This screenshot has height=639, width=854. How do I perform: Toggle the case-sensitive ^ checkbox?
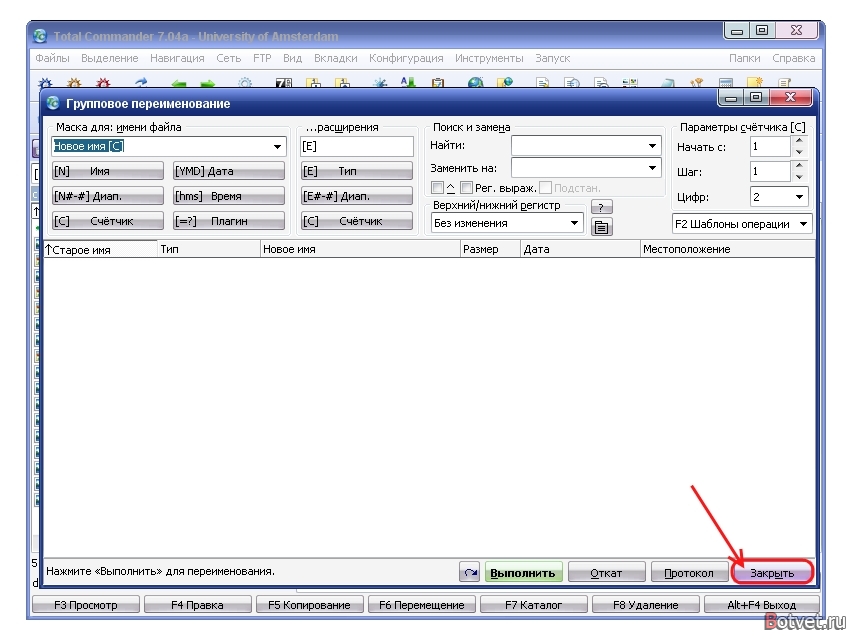coord(437,188)
